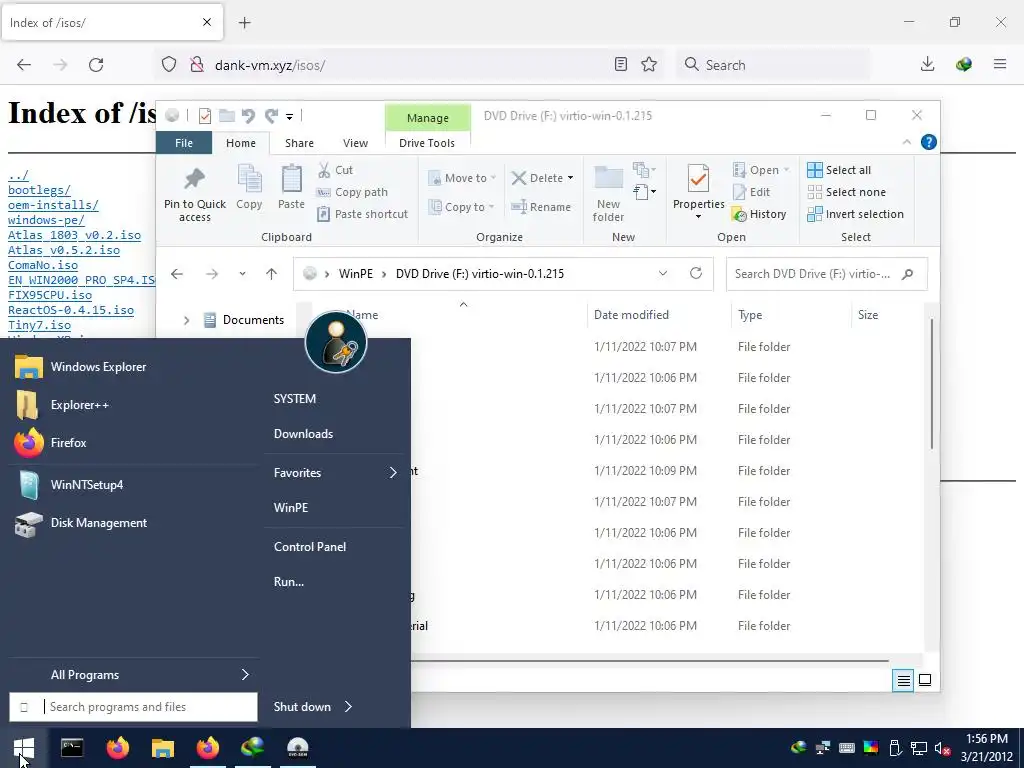Viewport: 1024px width, 768px height.
Task: Open Windows Explorer from Start menu
Action: (133, 367)
